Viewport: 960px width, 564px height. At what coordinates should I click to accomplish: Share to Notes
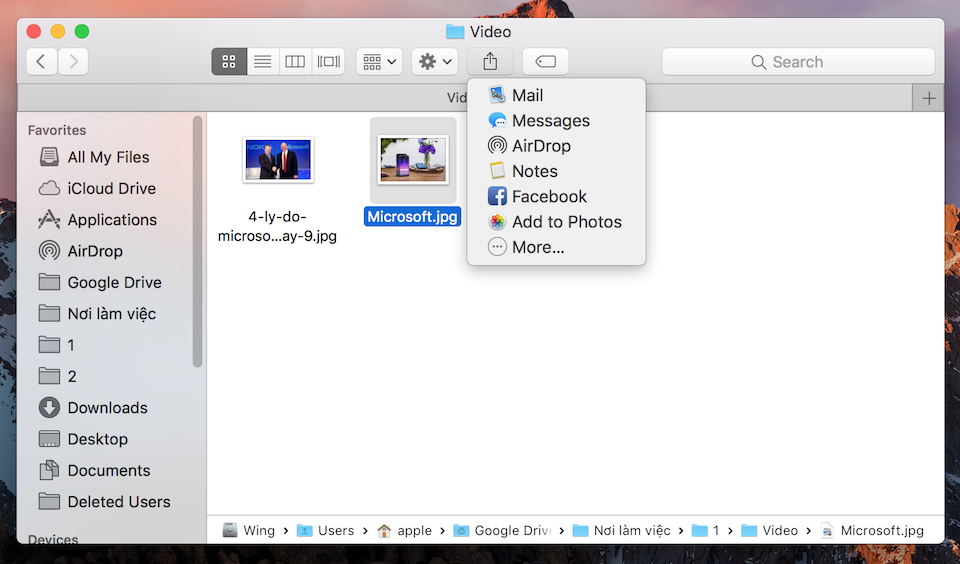point(556,171)
